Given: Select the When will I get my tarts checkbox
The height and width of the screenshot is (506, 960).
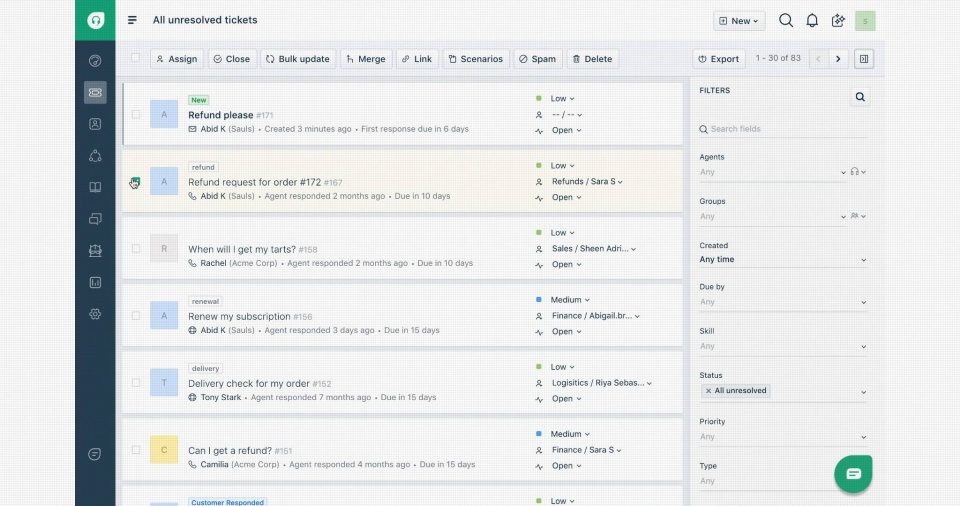Looking at the screenshot, I should pyautogui.click(x=136, y=249).
